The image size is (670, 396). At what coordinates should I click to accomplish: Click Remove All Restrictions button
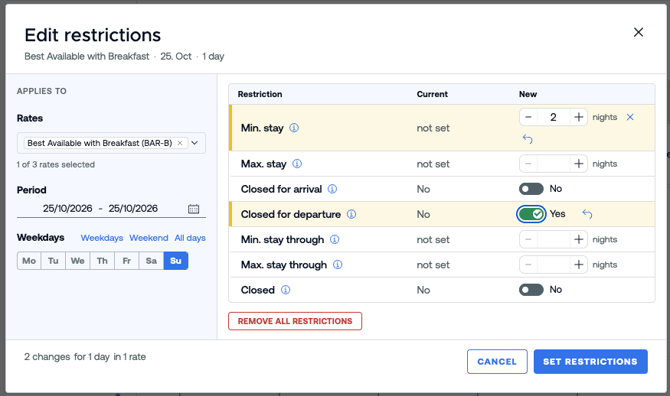point(295,321)
